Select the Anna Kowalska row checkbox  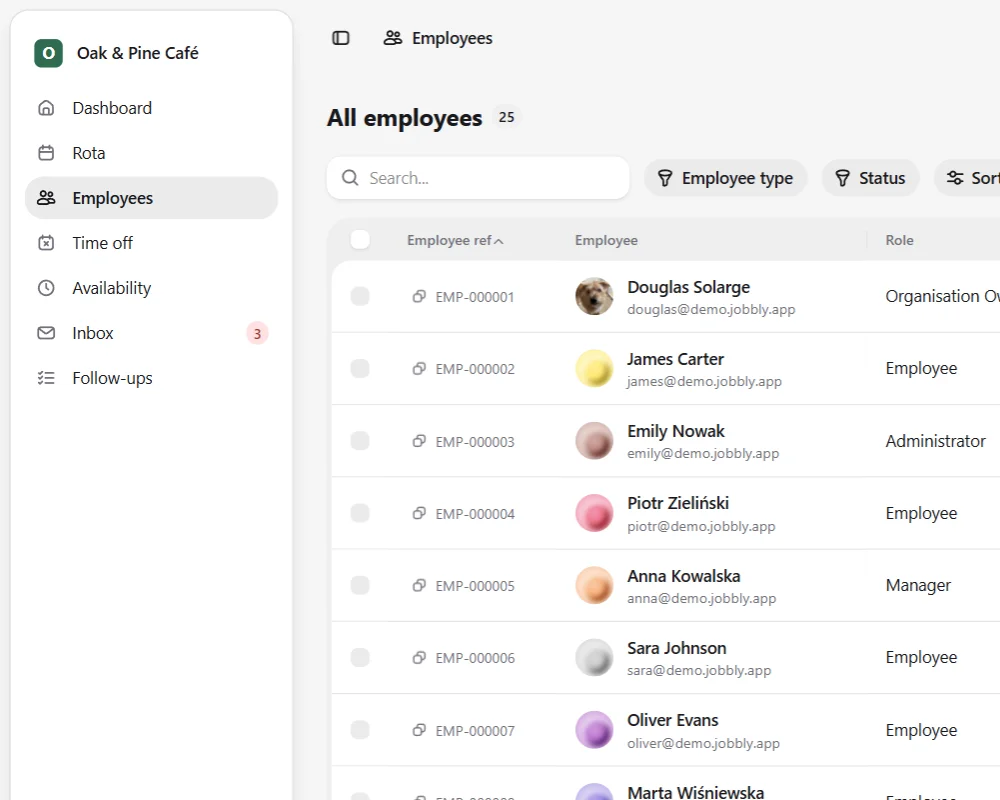coord(360,585)
